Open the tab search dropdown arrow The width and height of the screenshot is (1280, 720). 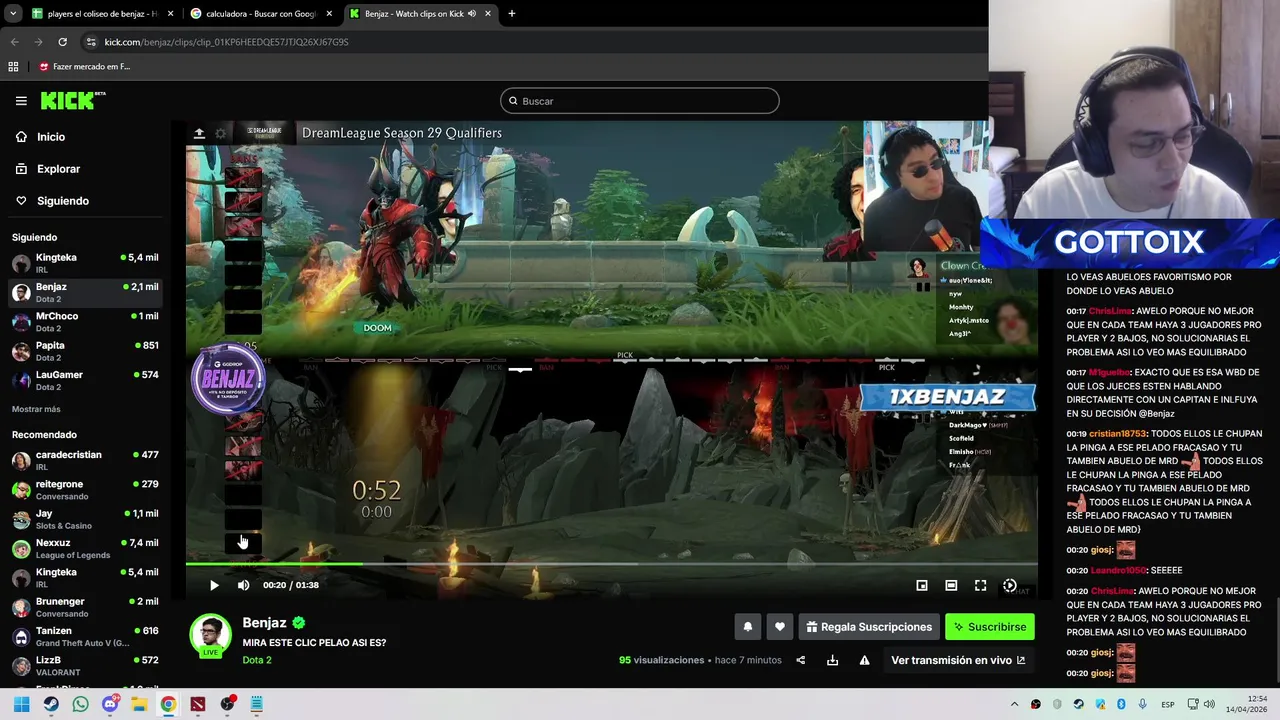(12, 14)
